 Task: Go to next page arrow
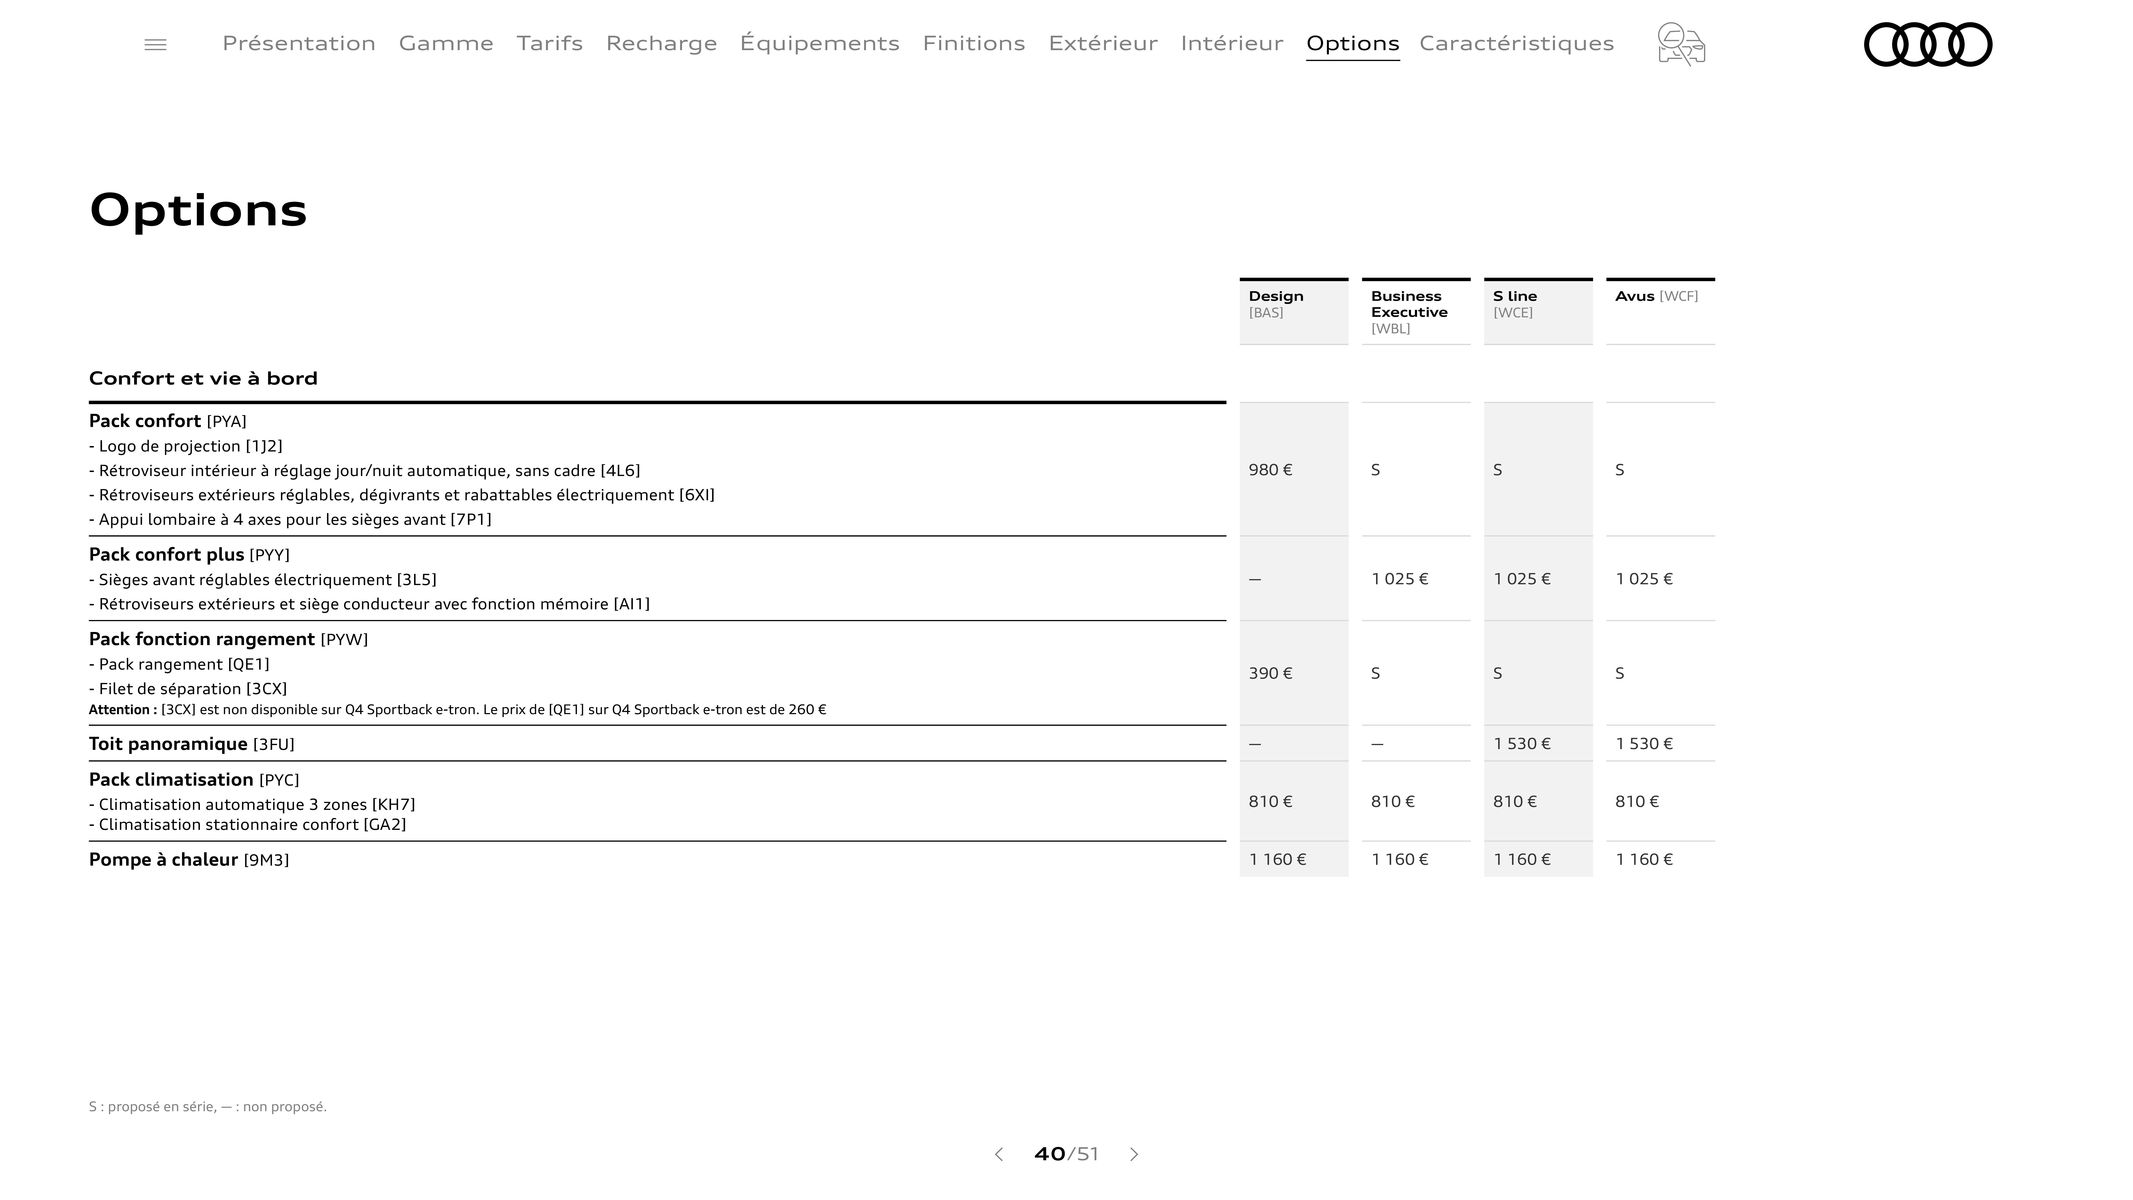point(1134,1154)
